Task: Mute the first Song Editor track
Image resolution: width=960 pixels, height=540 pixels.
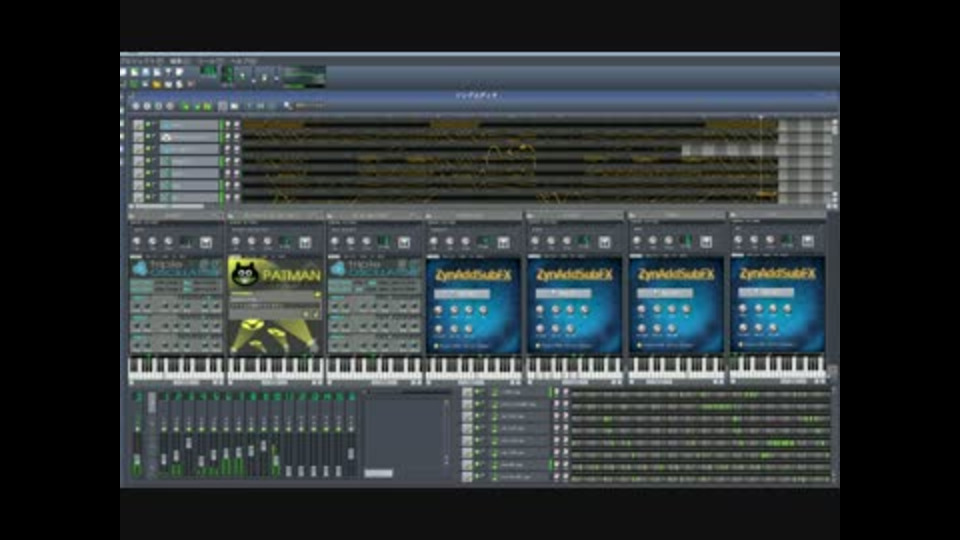Action: 148,124
